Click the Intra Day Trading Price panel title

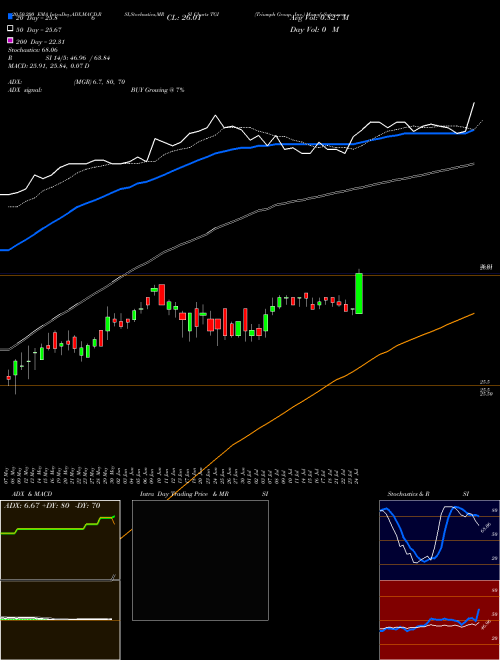[184, 494]
